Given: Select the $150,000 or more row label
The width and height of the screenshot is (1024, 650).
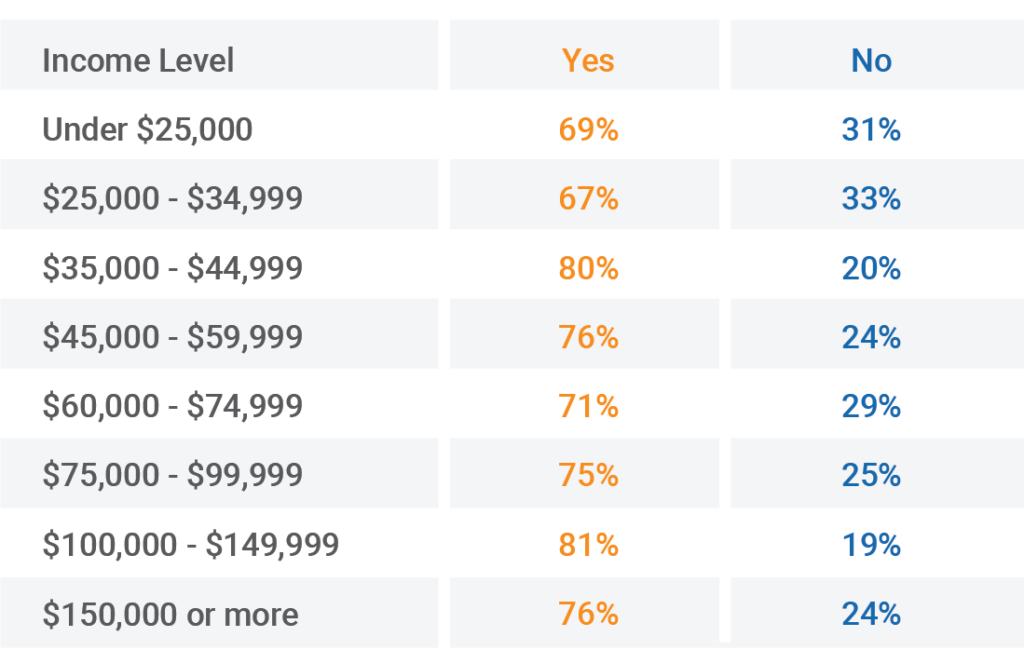Looking at the screenshot, I should point(170,615).
